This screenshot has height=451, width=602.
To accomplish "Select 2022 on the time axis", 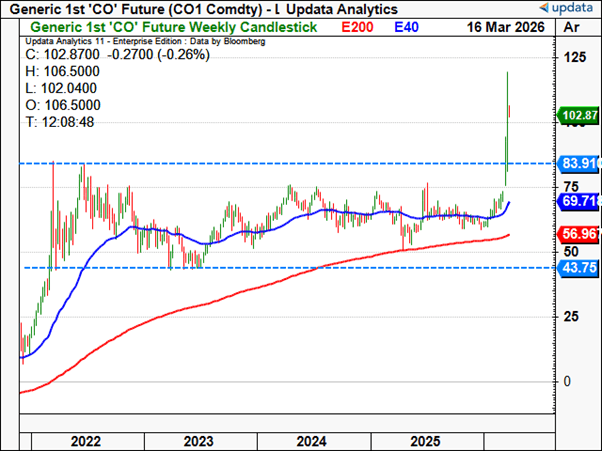I will click(84, 440).
